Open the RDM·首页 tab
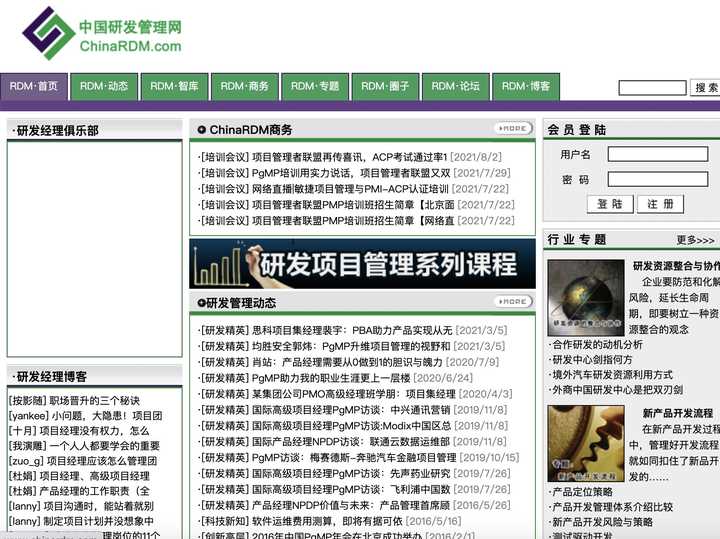Image resolution: width=720 pixels, height=539 pixels. click(x=34, y=86)
